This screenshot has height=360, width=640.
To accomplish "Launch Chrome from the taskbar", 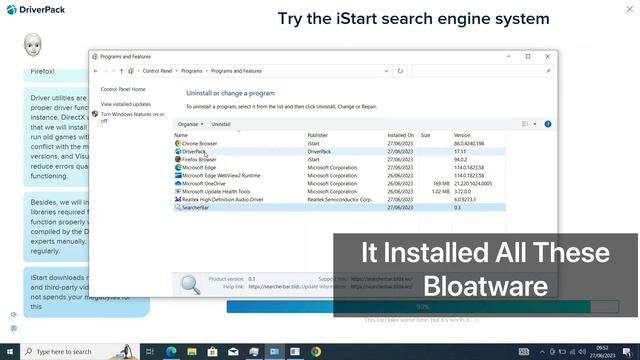I will click(x=316, y=351).
